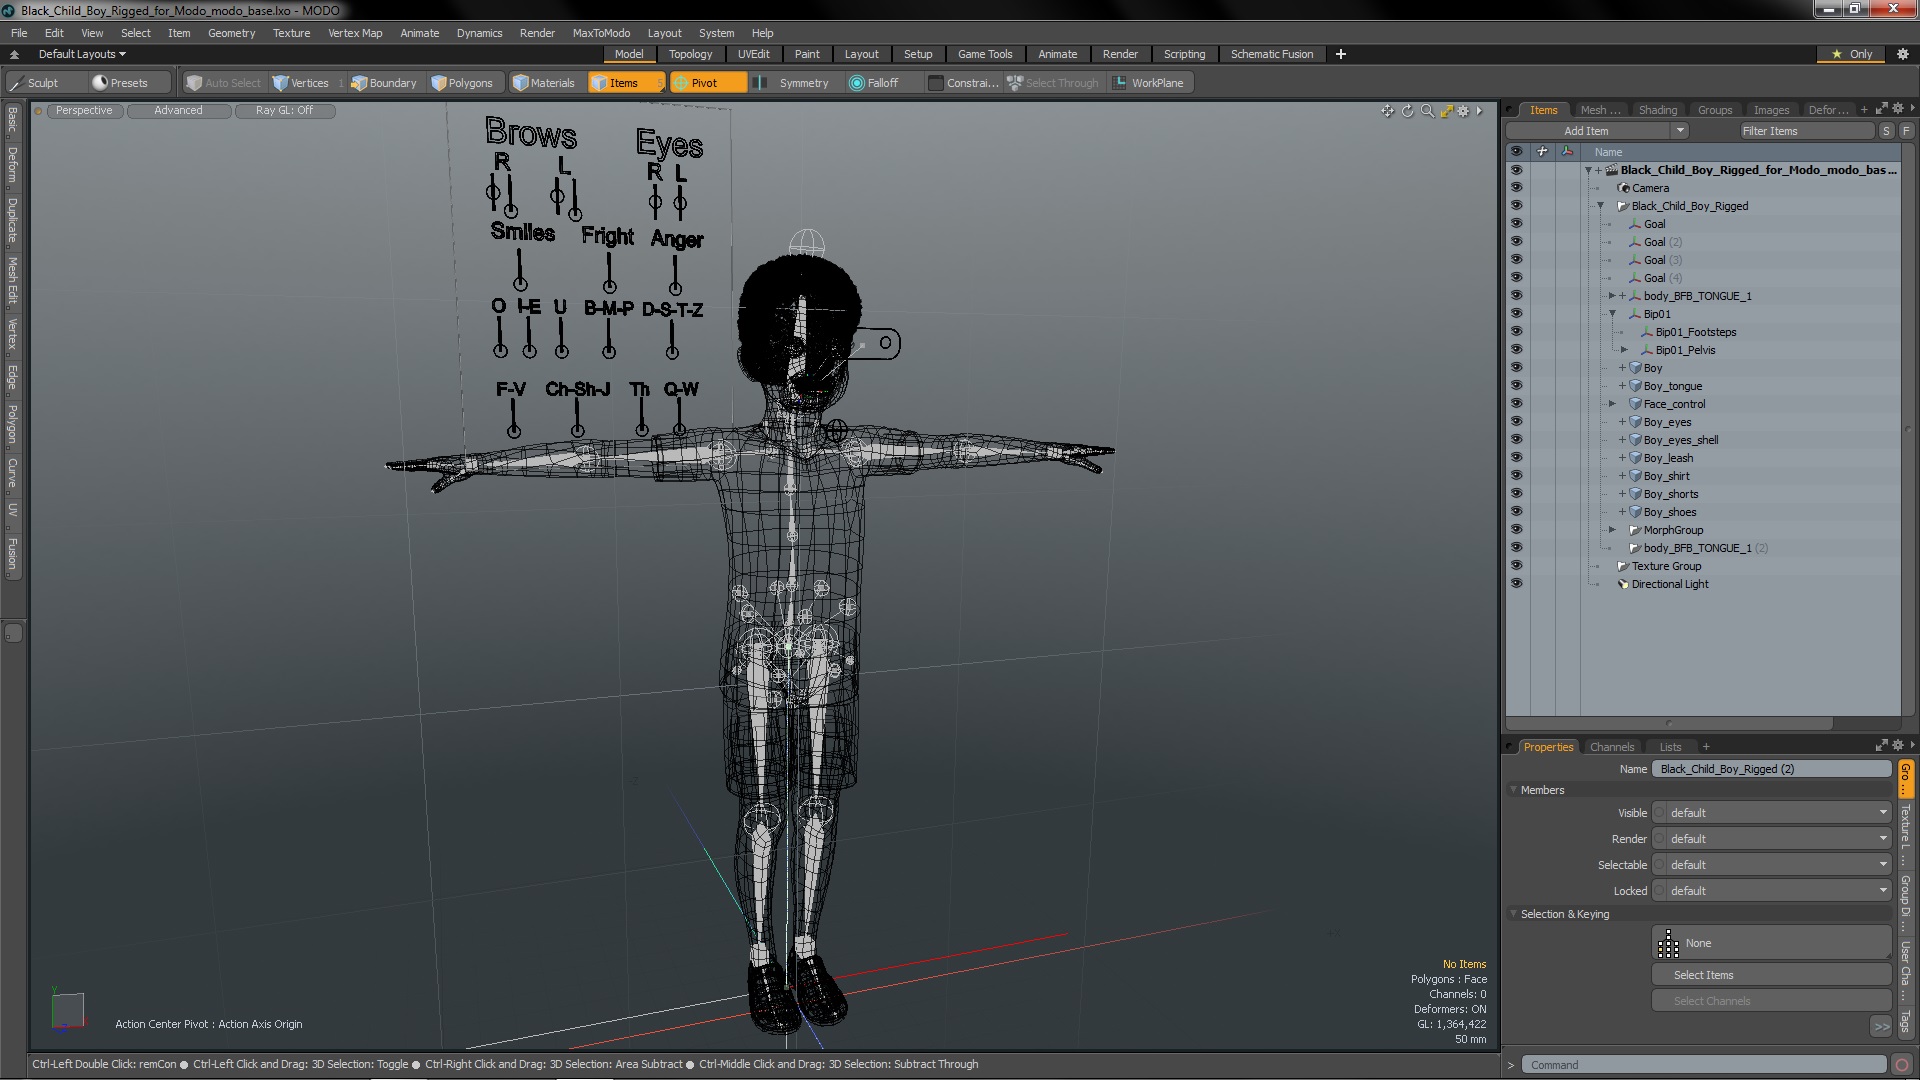Activate the Polygons selection mode
Screen dimensions: 1920x1080
pos(462,83)
